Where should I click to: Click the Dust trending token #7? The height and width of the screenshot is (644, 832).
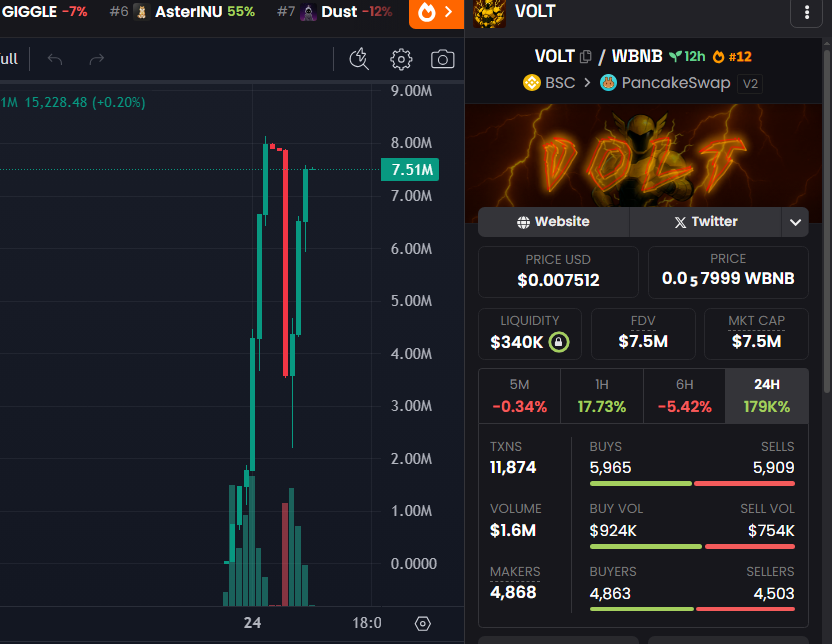pyautogui.click(x=334, y=12)
